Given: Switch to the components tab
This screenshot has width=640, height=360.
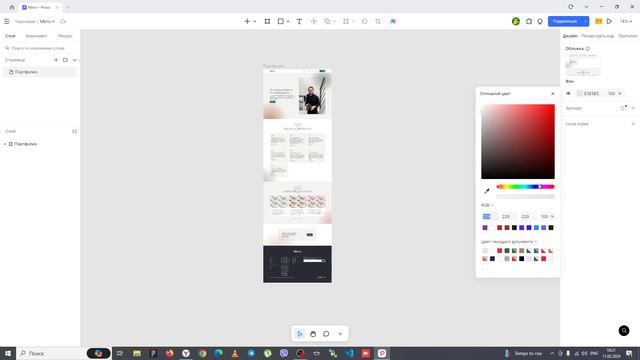Looking at the screenshot, I should [x=36, y=36].
